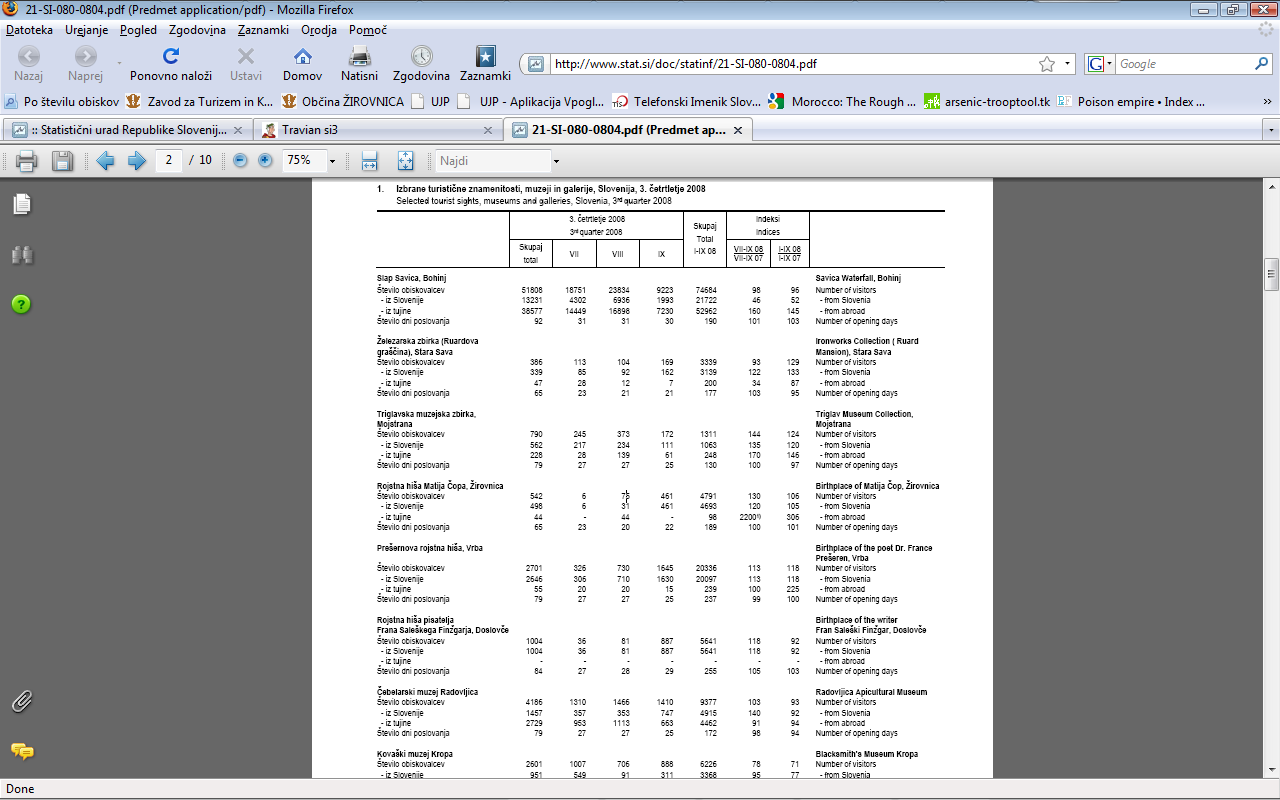Click the Ustavi stop button

coord(246,64)
